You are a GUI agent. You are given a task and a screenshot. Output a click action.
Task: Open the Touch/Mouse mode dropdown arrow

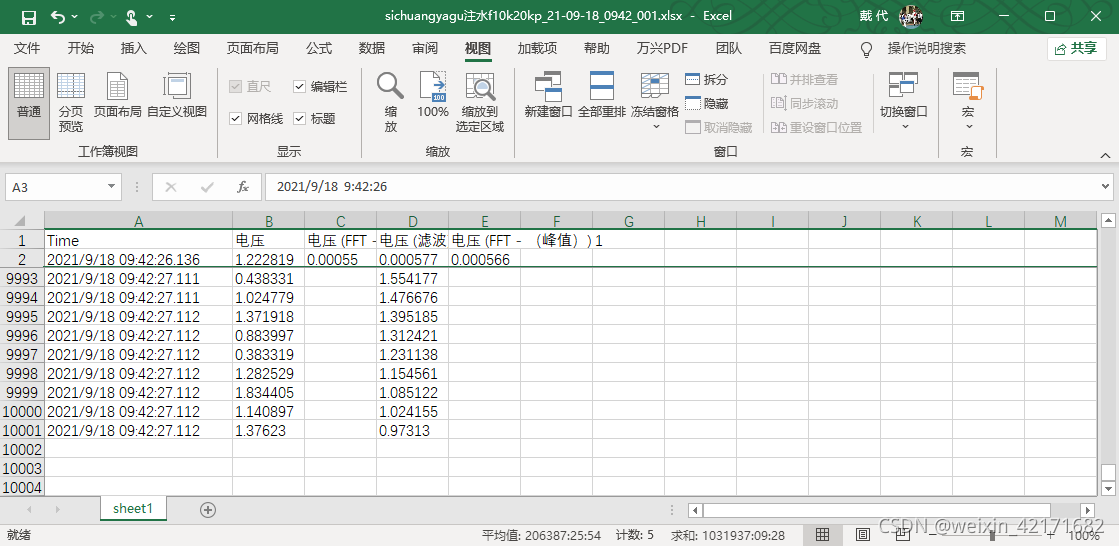pos(149,16)
